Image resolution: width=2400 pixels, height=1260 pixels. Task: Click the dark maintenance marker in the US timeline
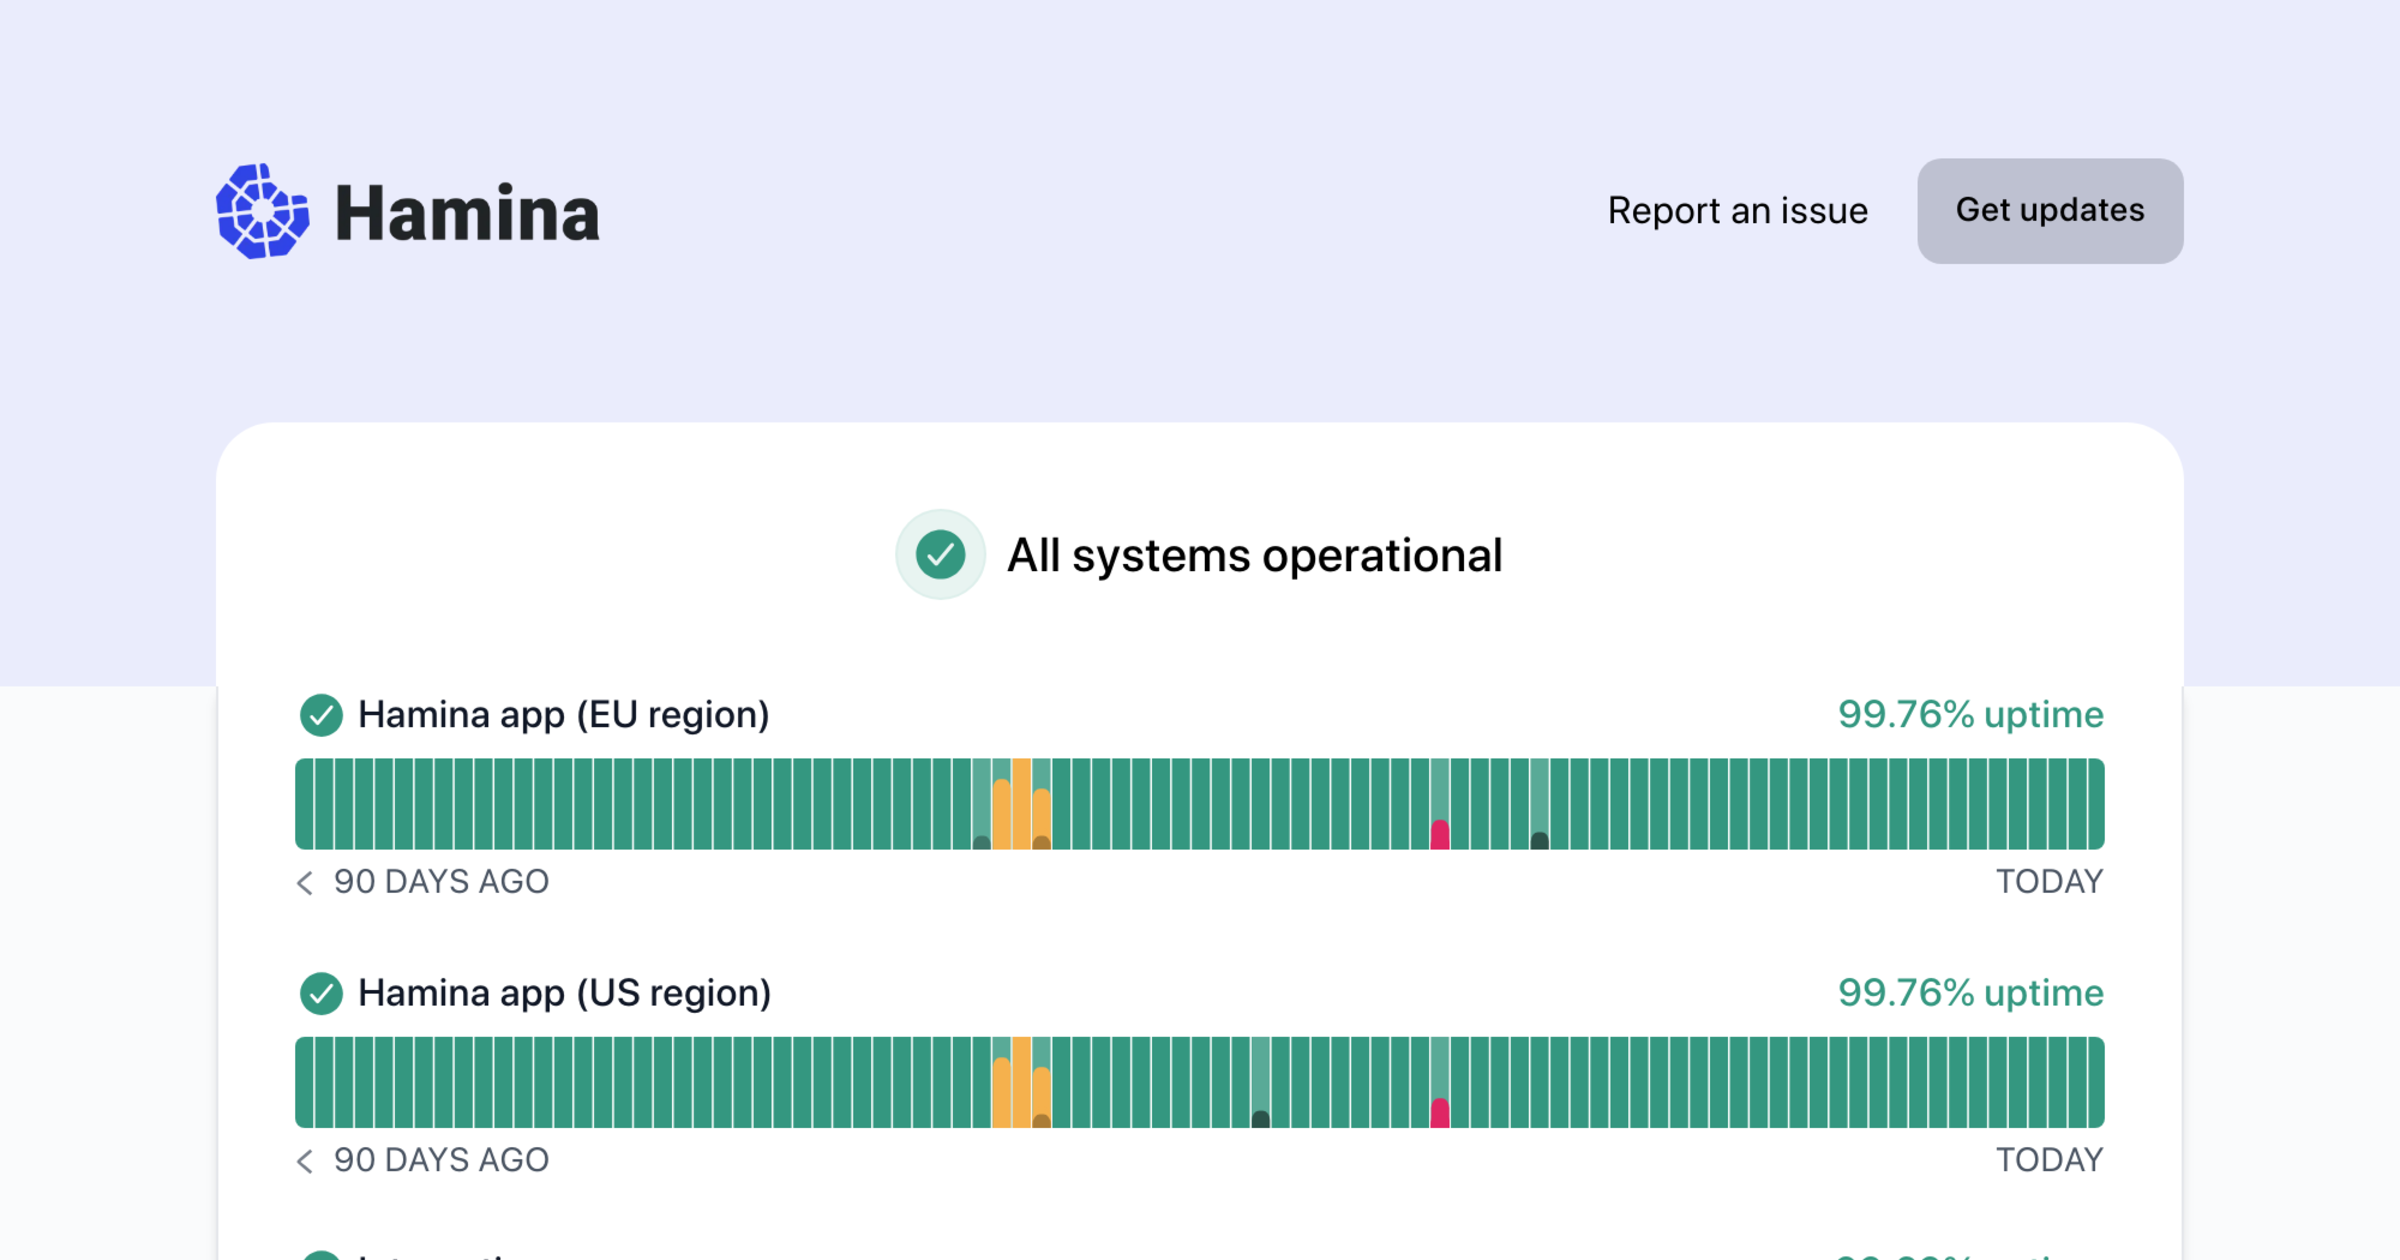(x=1261, y=1118)
